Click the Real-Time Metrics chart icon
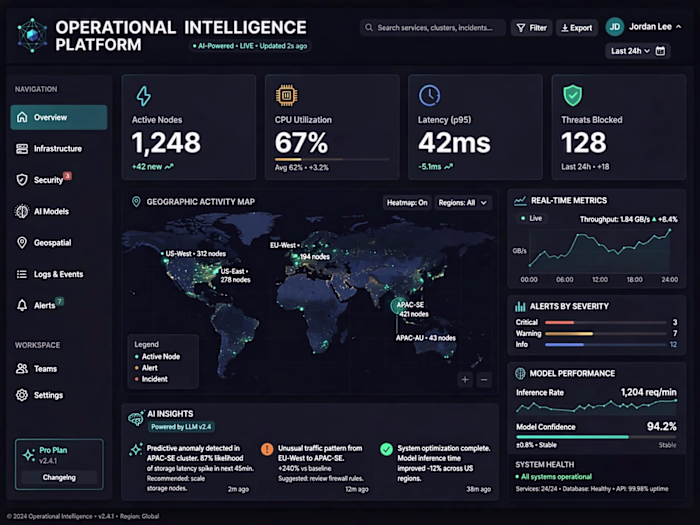 (x=520, y=201)
